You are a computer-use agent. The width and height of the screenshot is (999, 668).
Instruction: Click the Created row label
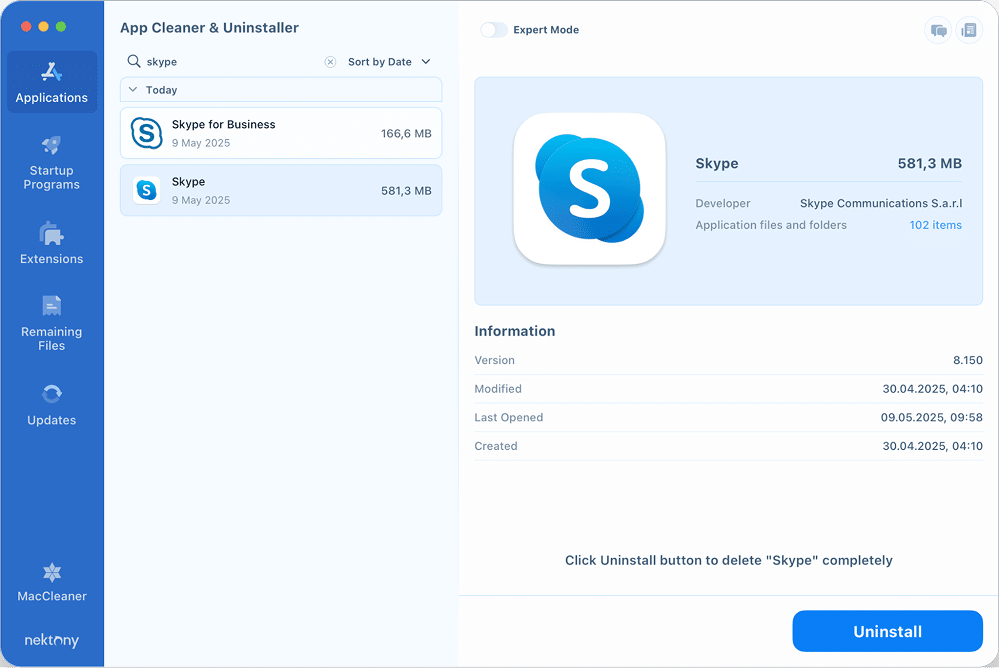coord(496,446)
